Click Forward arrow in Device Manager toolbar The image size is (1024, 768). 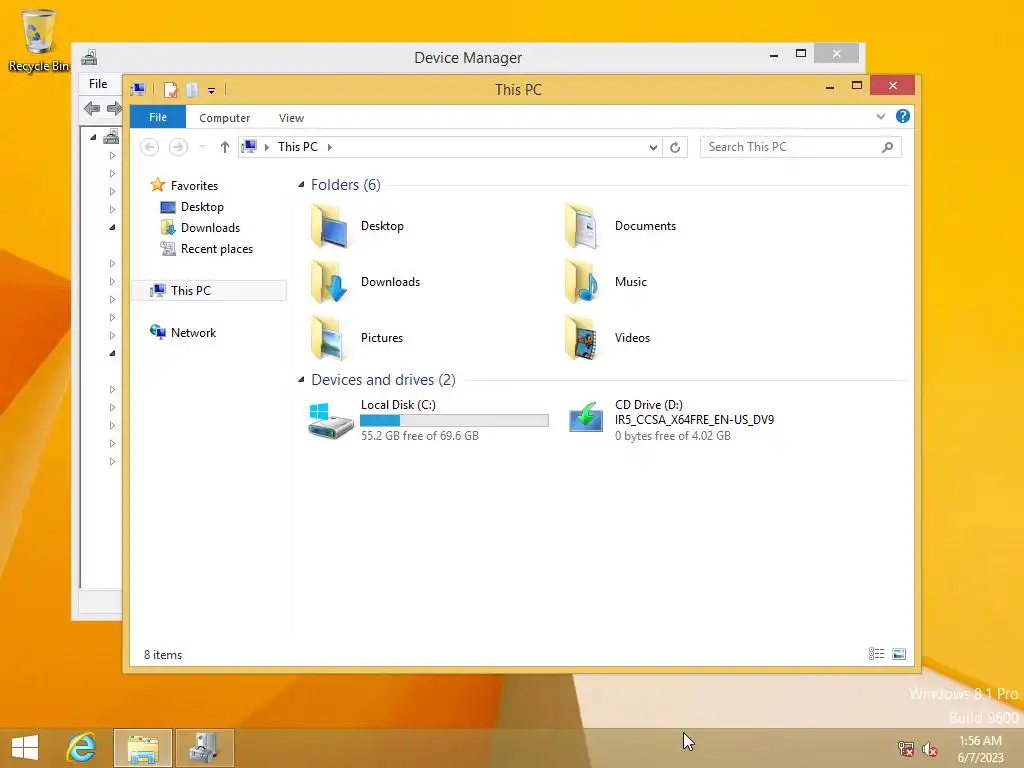click(x=114, y=108)
